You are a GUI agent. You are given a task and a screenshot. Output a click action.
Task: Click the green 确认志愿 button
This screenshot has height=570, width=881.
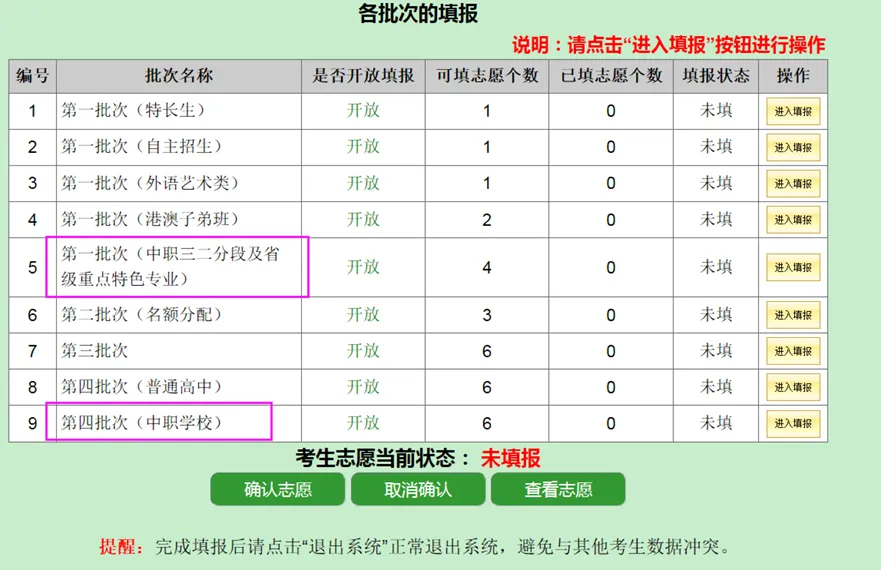click(278, 489)
